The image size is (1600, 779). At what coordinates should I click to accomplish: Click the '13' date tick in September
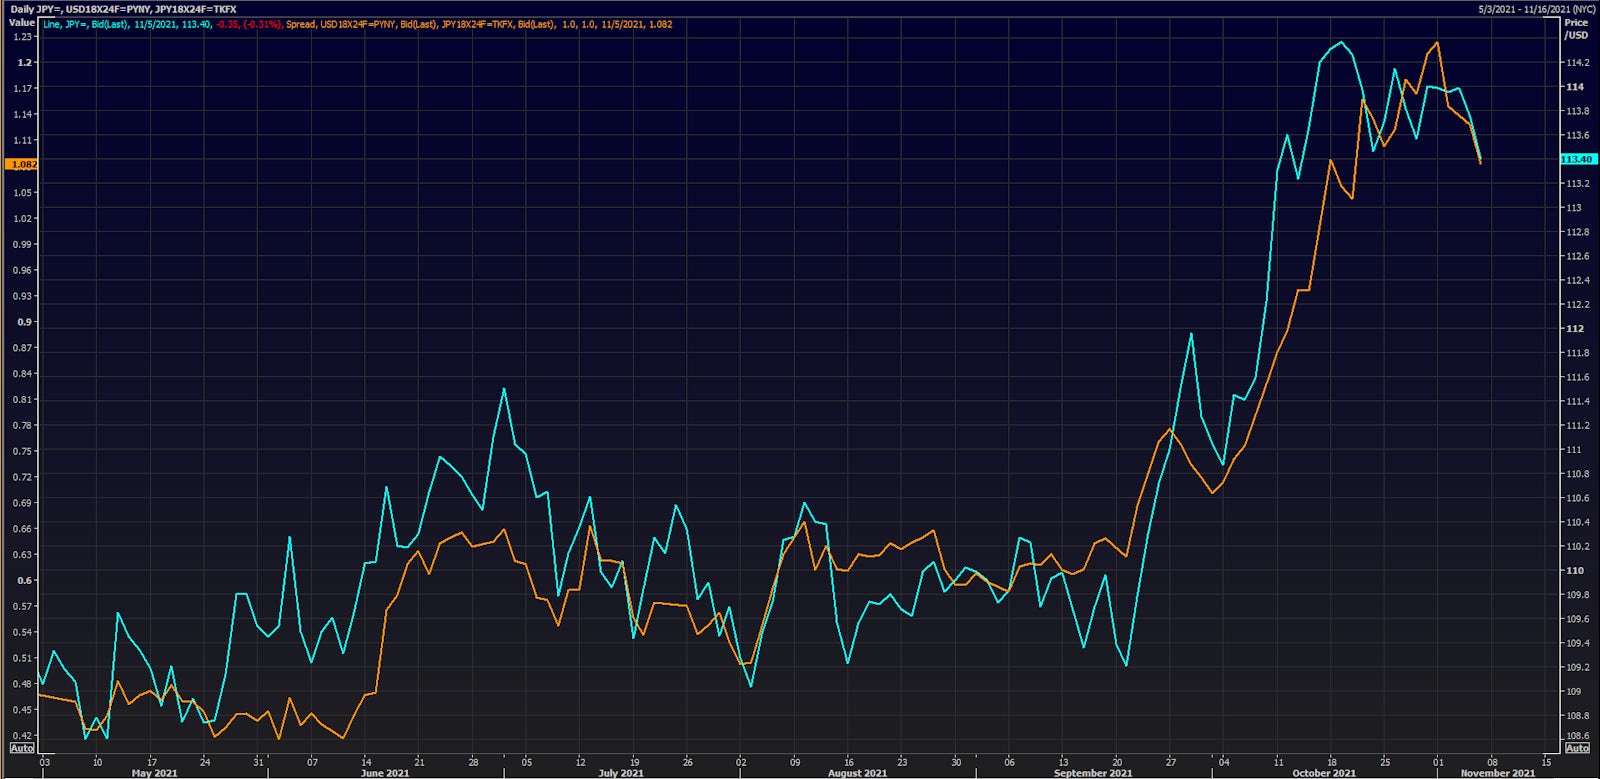click(1063, 762)
